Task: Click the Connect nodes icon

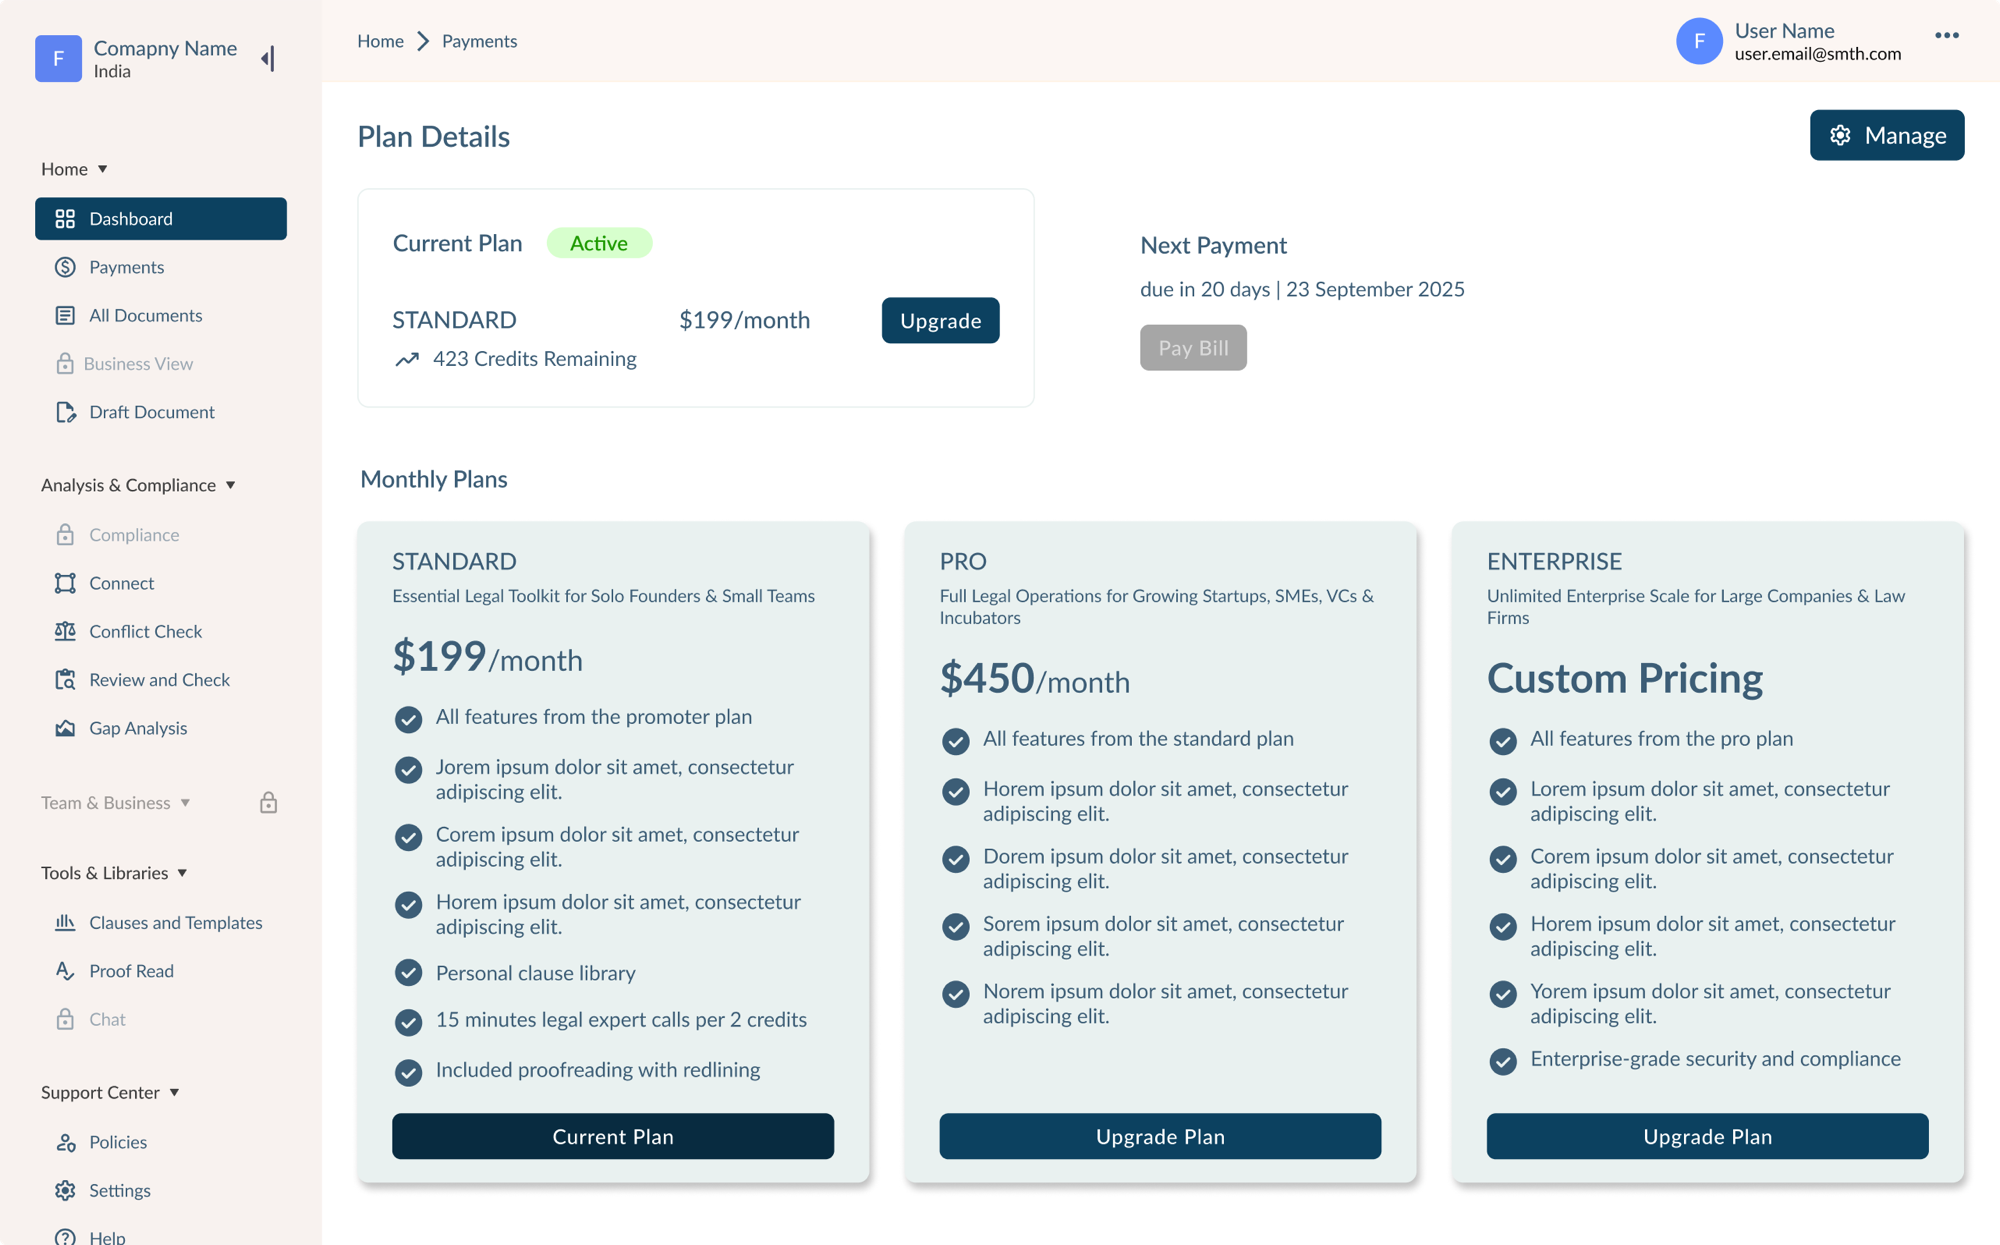Action: point(65,583)
